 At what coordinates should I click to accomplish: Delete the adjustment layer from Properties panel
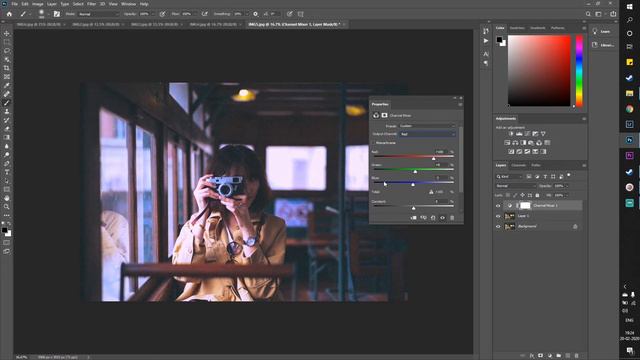[452, 218]
